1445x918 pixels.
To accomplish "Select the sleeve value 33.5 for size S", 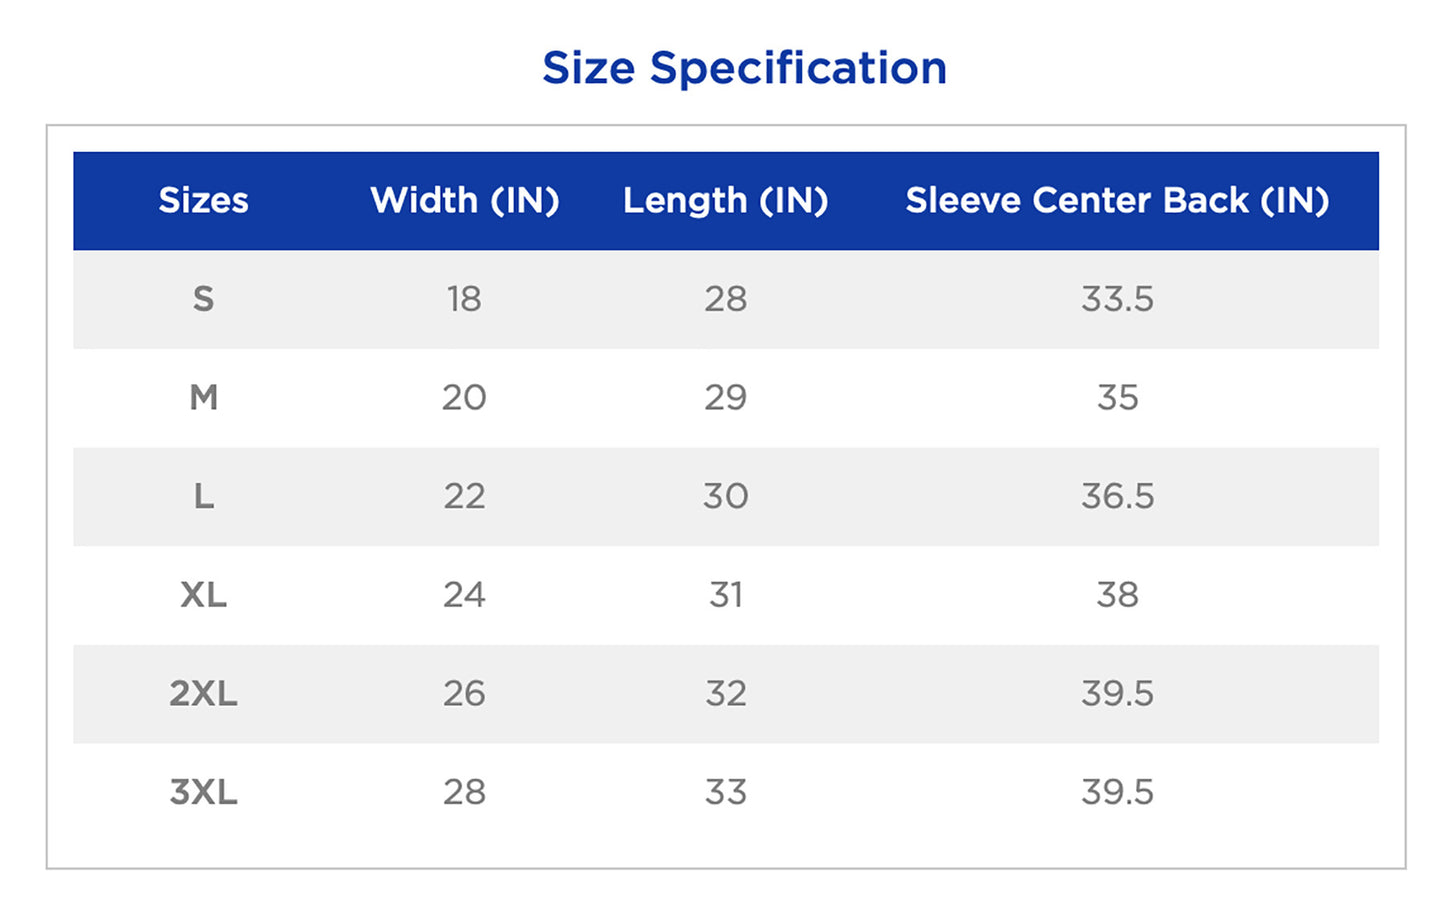I will [x=1117, y=299].
